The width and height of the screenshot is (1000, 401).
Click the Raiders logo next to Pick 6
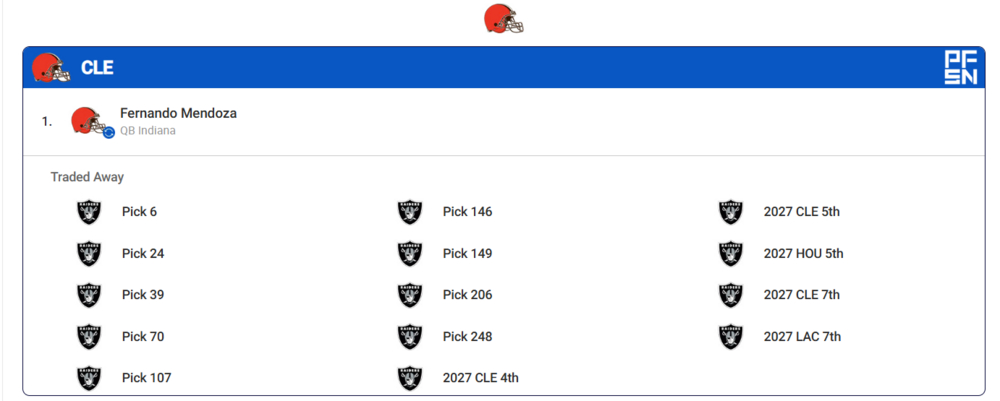coord(89,212)
